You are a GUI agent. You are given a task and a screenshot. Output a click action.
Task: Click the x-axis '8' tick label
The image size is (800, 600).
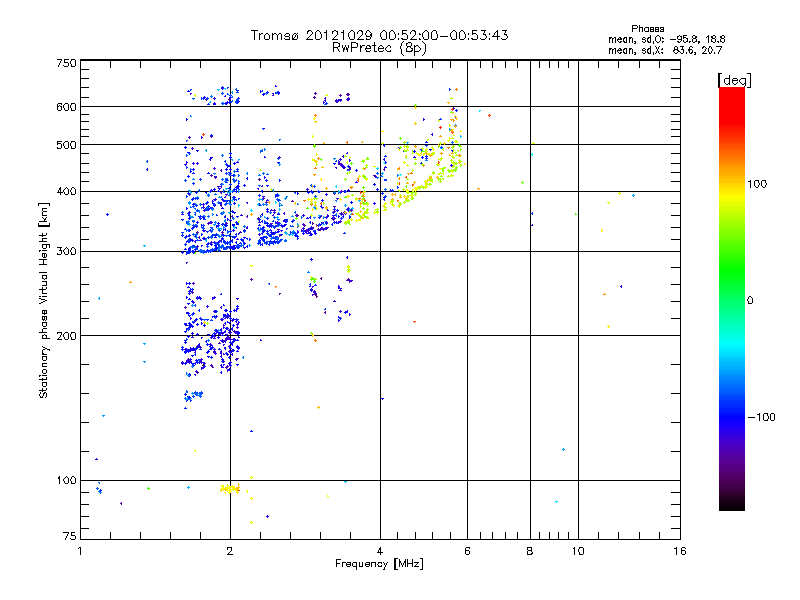tap(530, 551)
